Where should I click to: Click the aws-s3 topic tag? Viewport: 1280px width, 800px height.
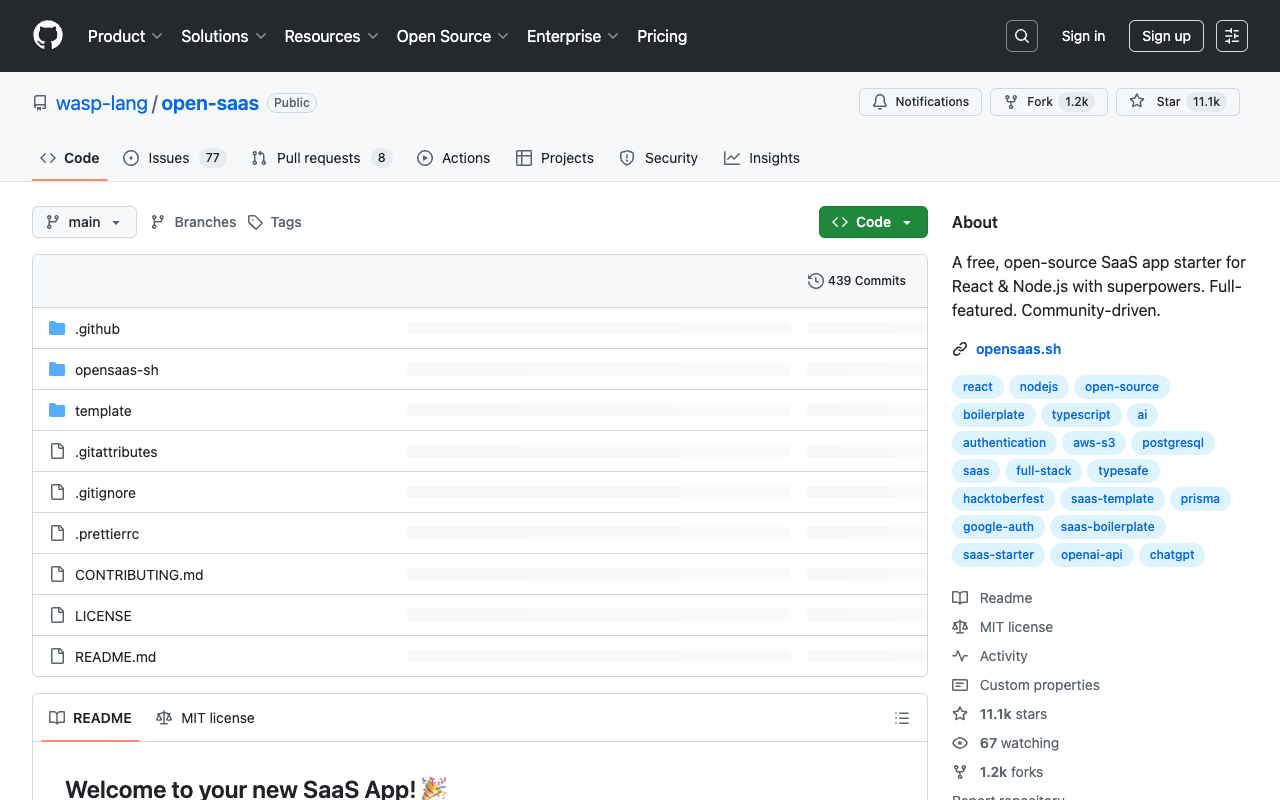[x=1094, y=443]
